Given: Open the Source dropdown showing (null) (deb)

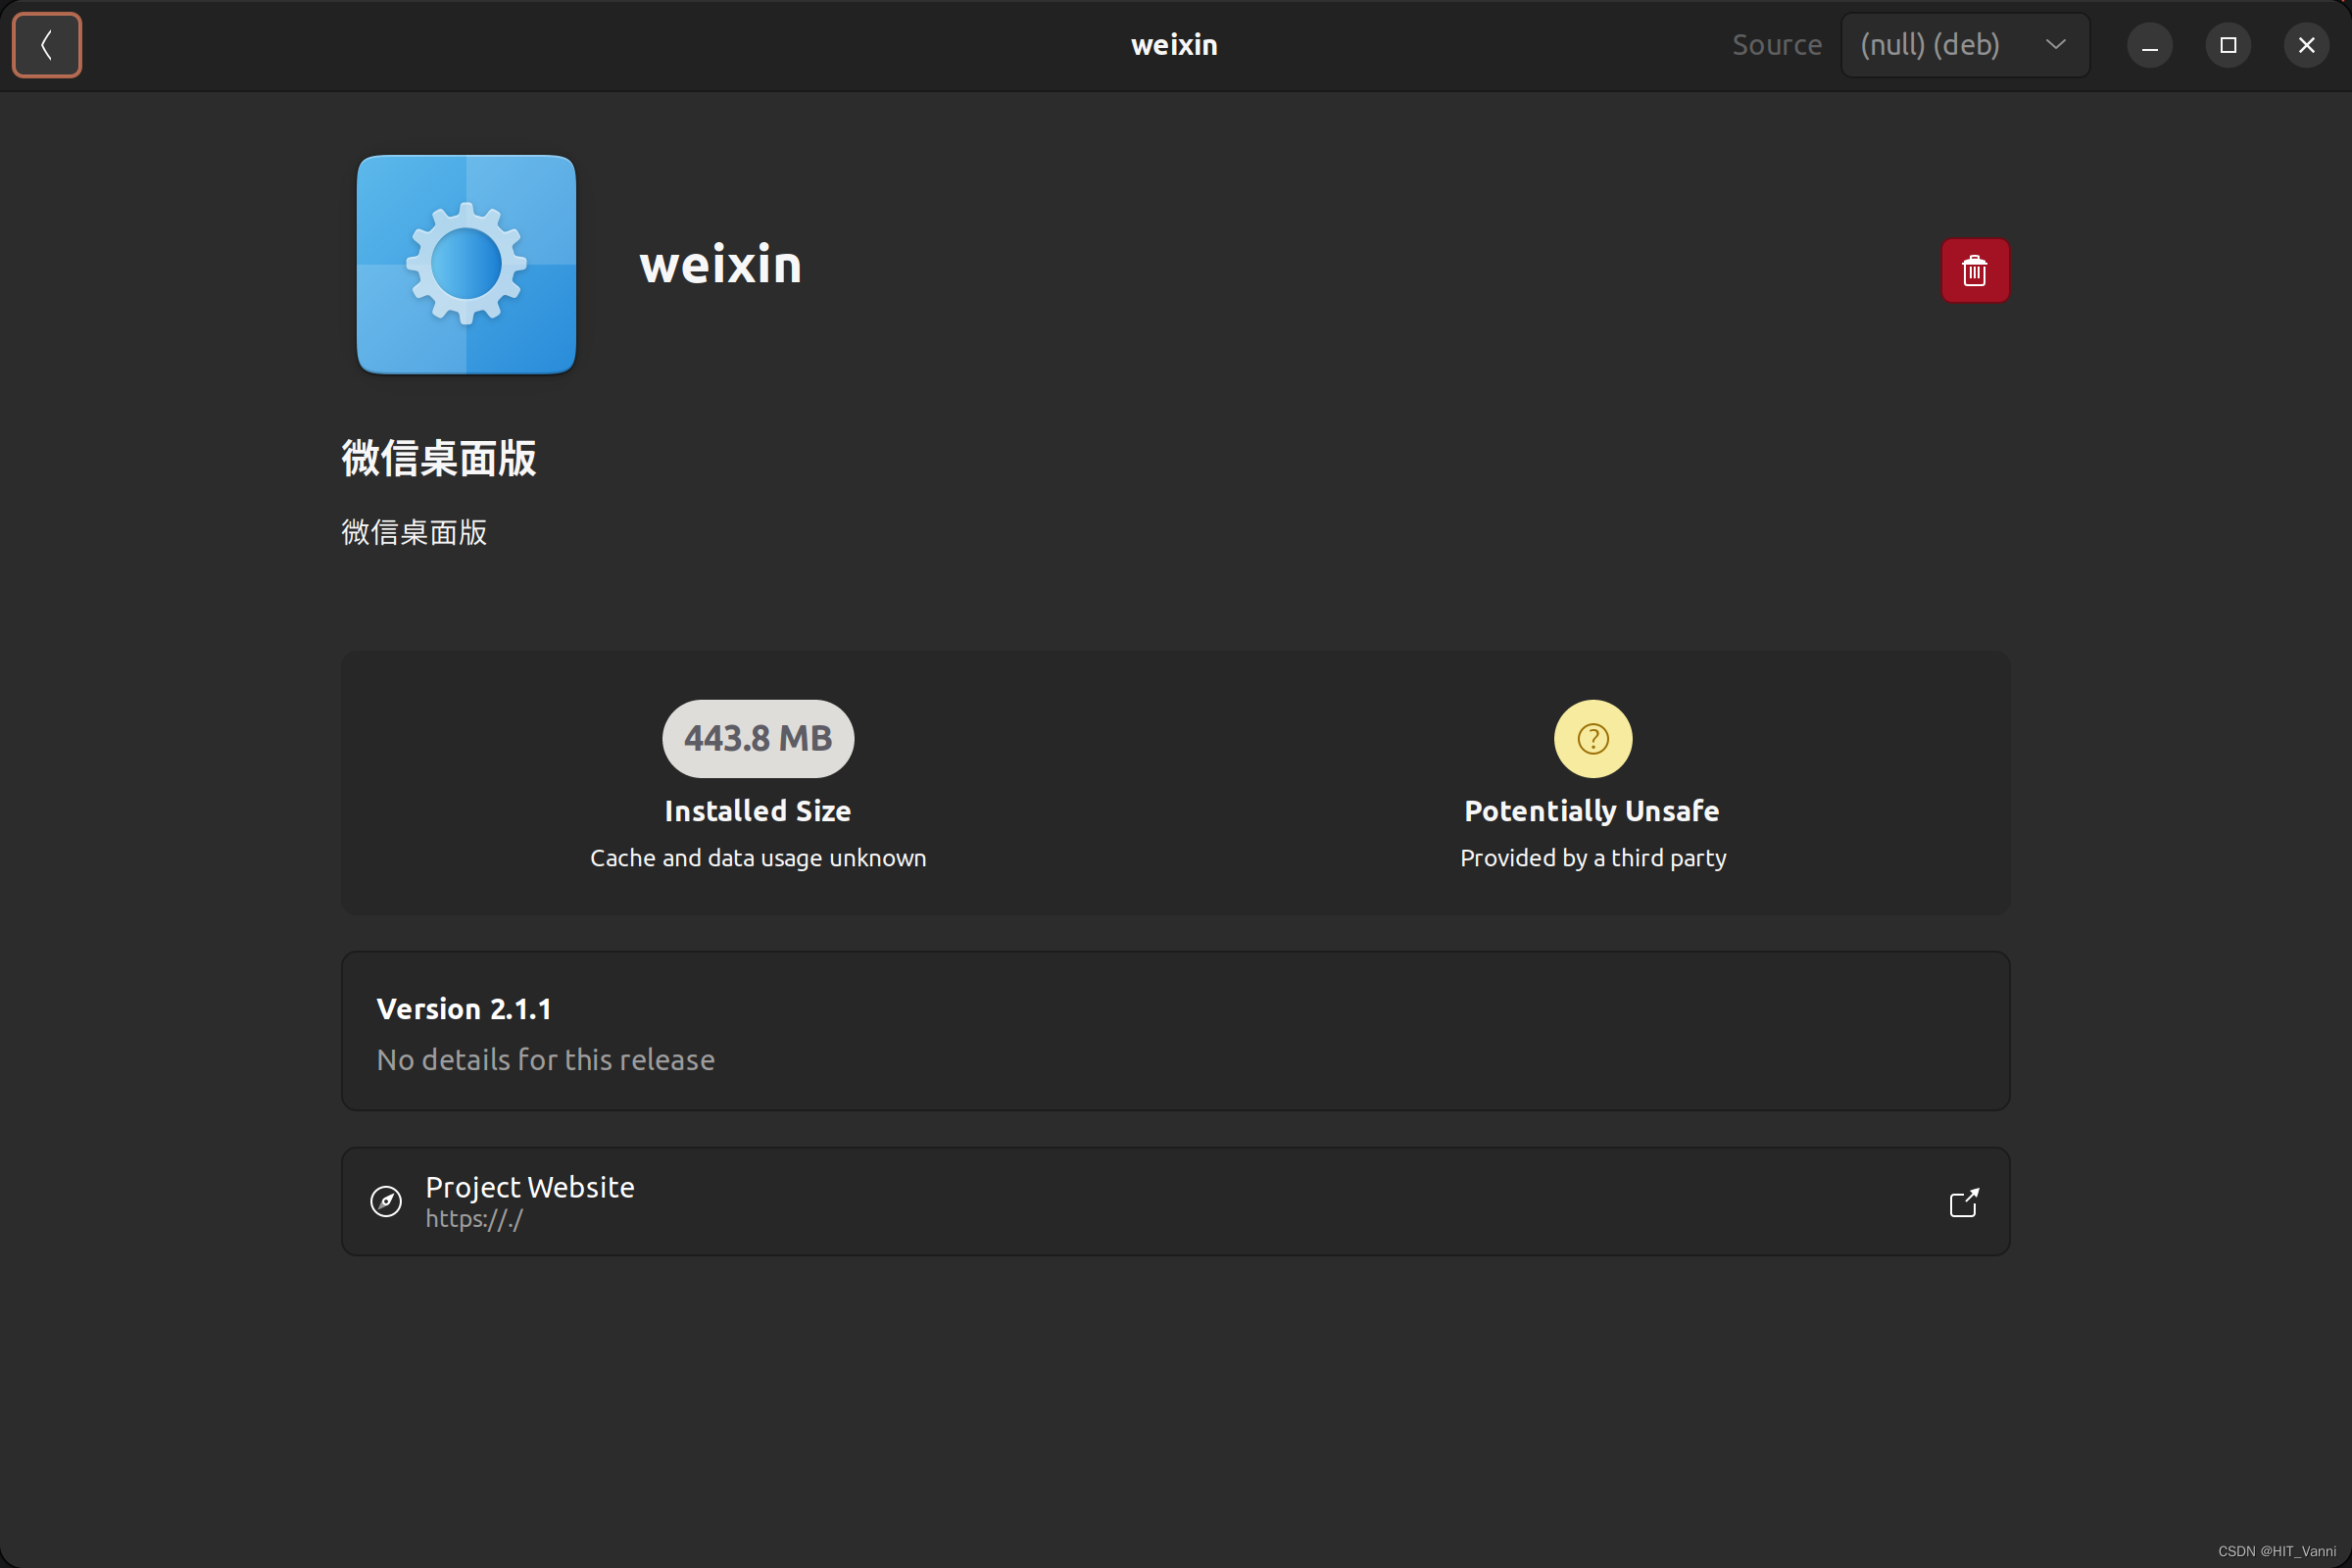Looking at the screenshot, I should (1965, 45).
